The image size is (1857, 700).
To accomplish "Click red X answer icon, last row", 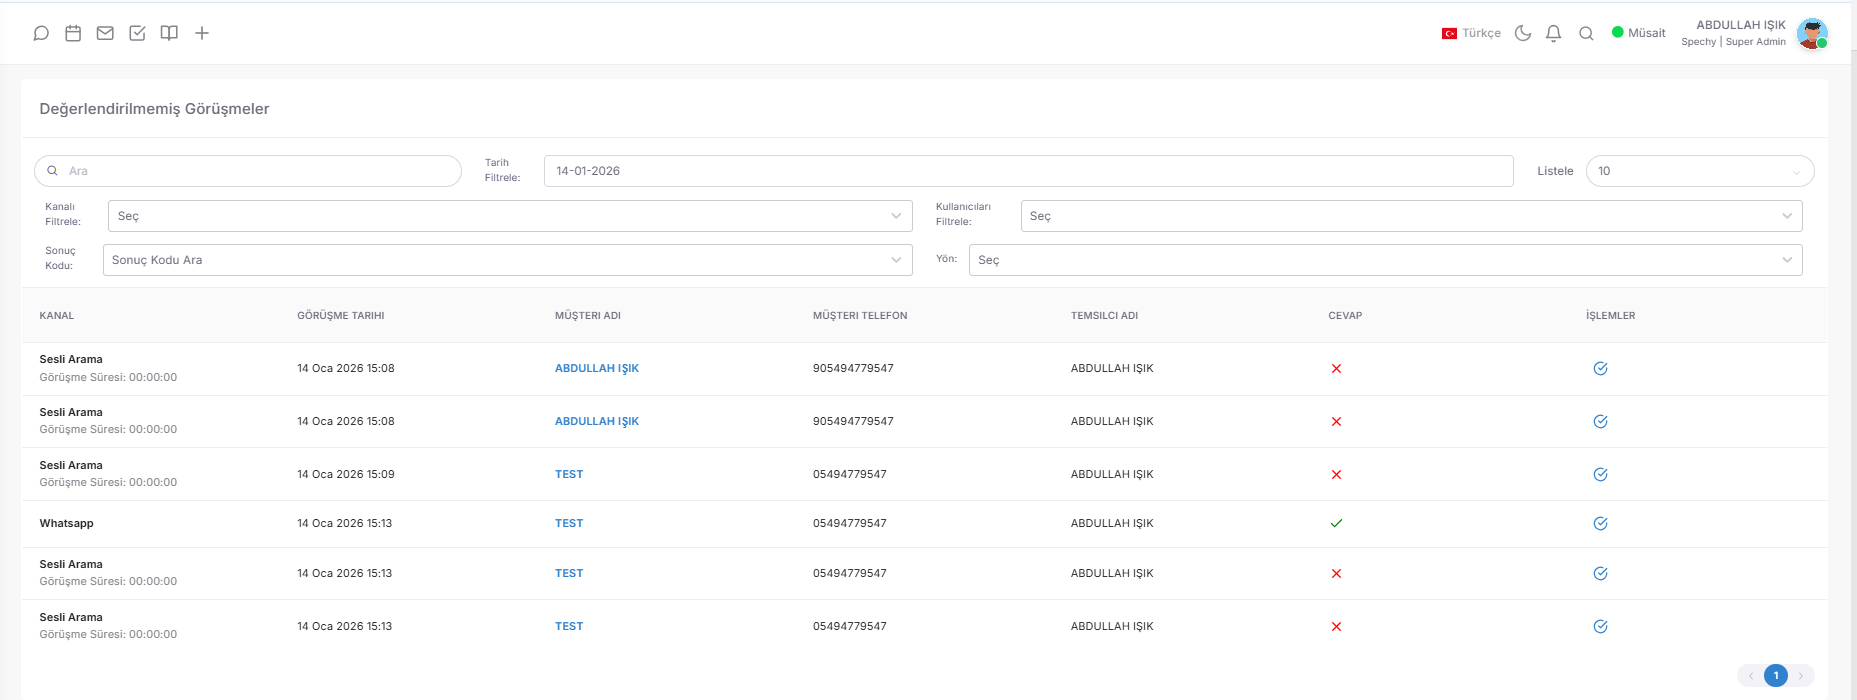I will (x=1336, y=627).
